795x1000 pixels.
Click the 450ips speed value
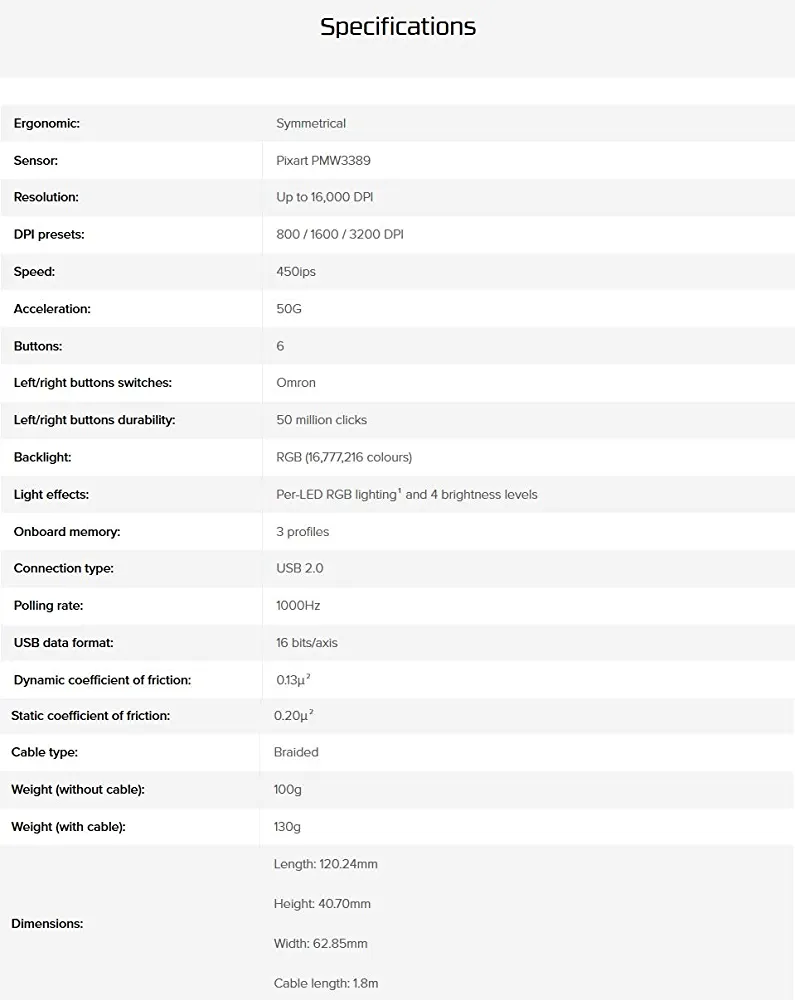click(x=296, y=271)
